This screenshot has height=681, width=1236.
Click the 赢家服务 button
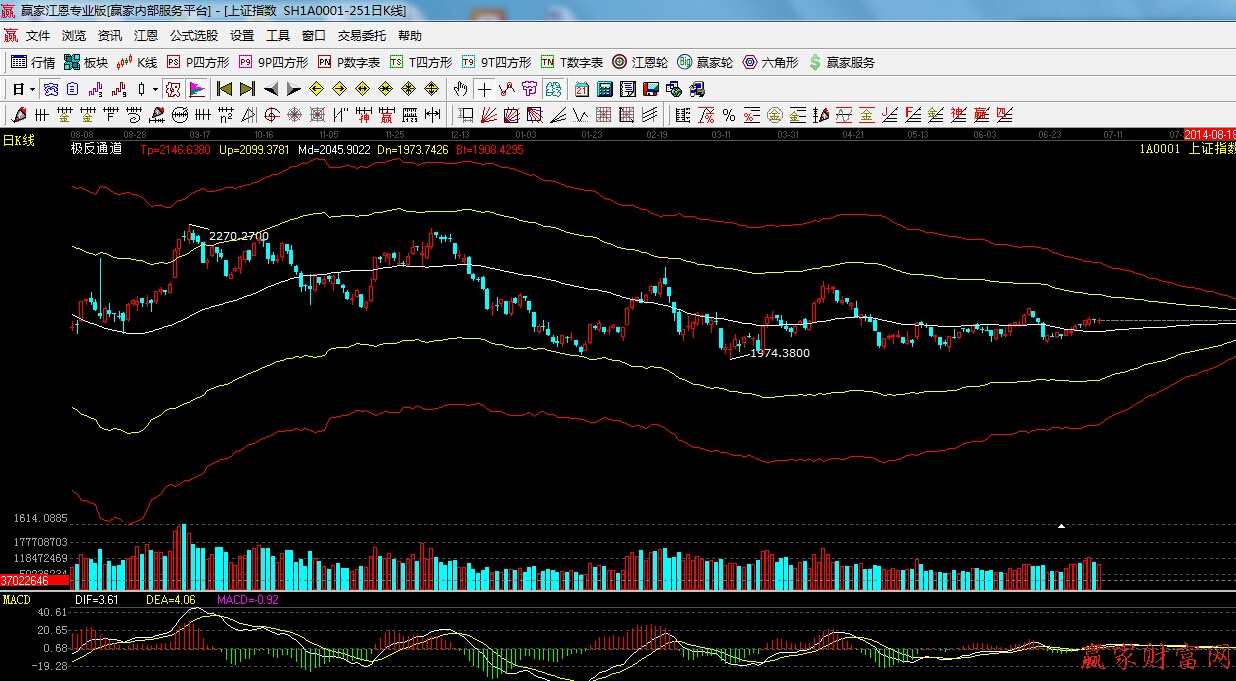[x=841, y=62]
